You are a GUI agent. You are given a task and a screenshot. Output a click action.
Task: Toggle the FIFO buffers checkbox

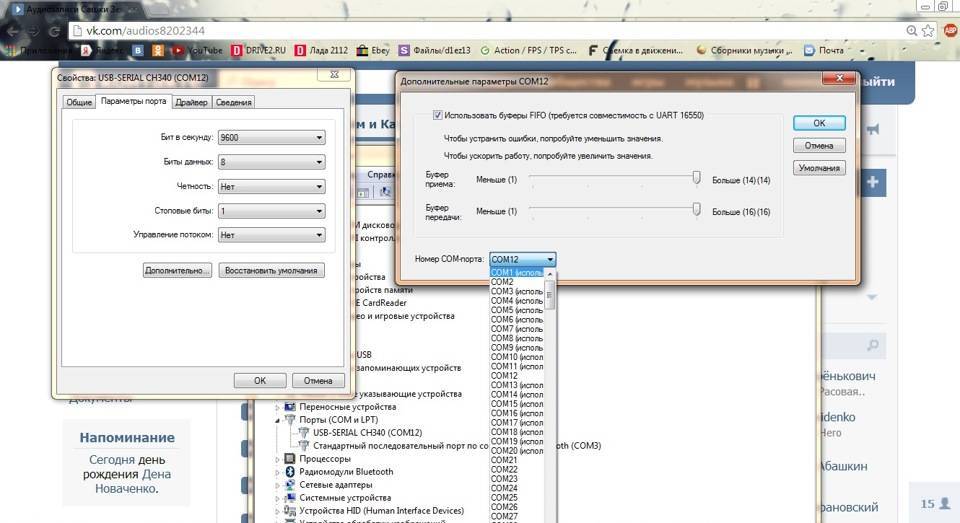[438, 115]
